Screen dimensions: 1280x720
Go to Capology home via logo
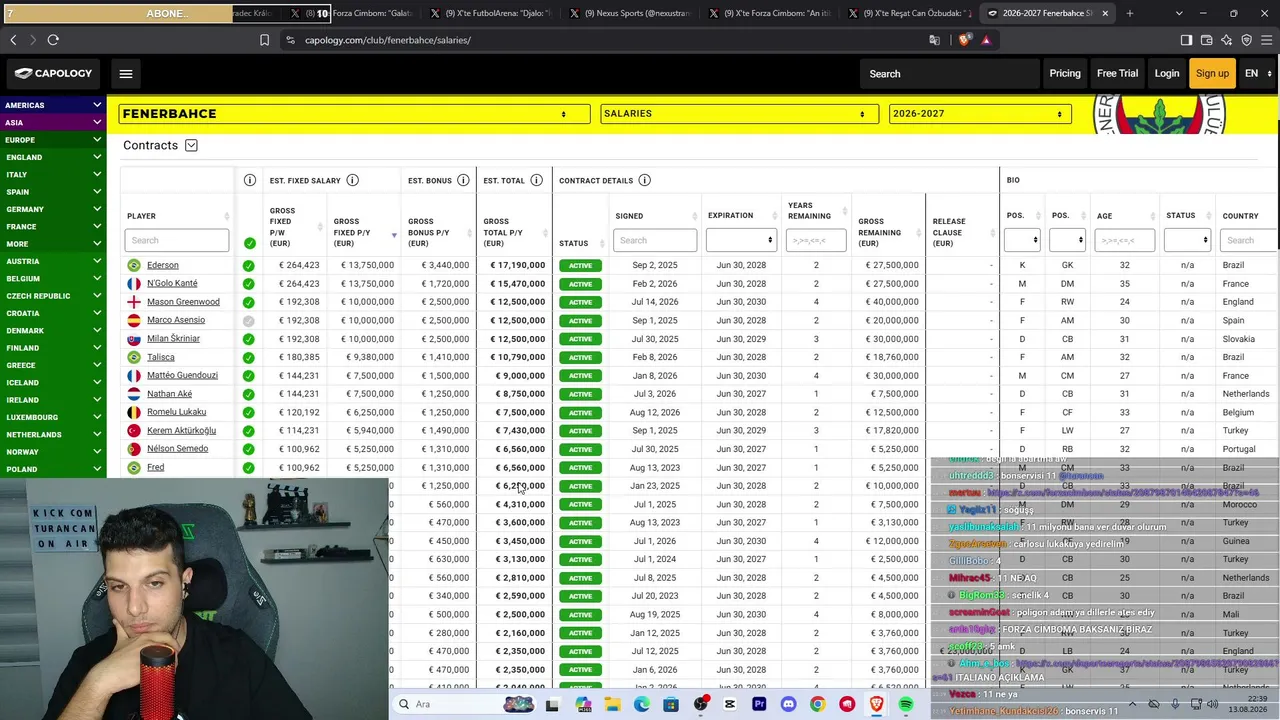[x=53, y=73]
